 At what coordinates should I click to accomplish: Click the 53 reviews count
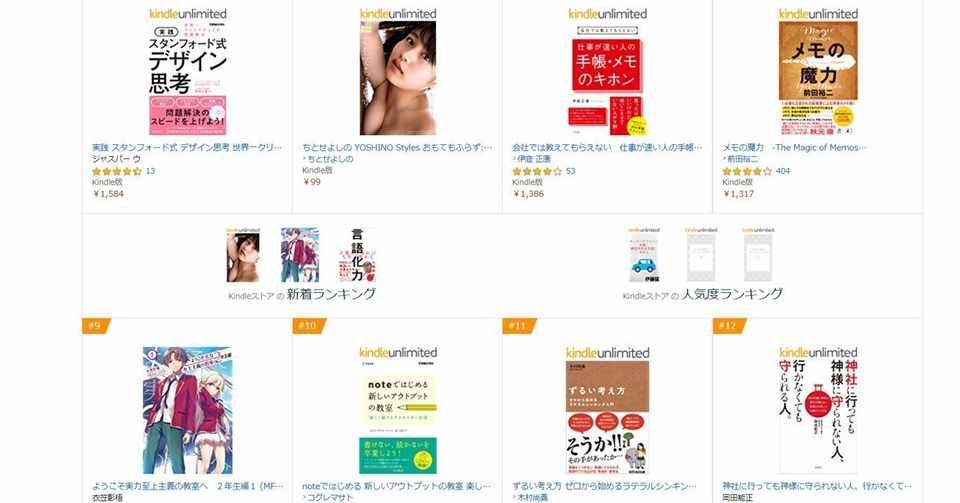(x=571, y=171)
